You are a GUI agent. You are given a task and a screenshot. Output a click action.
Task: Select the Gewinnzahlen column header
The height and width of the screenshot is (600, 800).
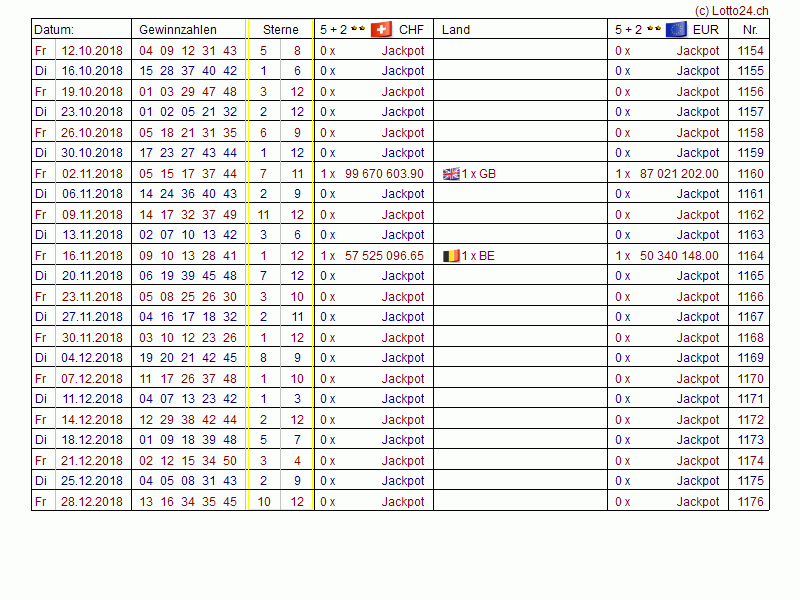(178, 30)
